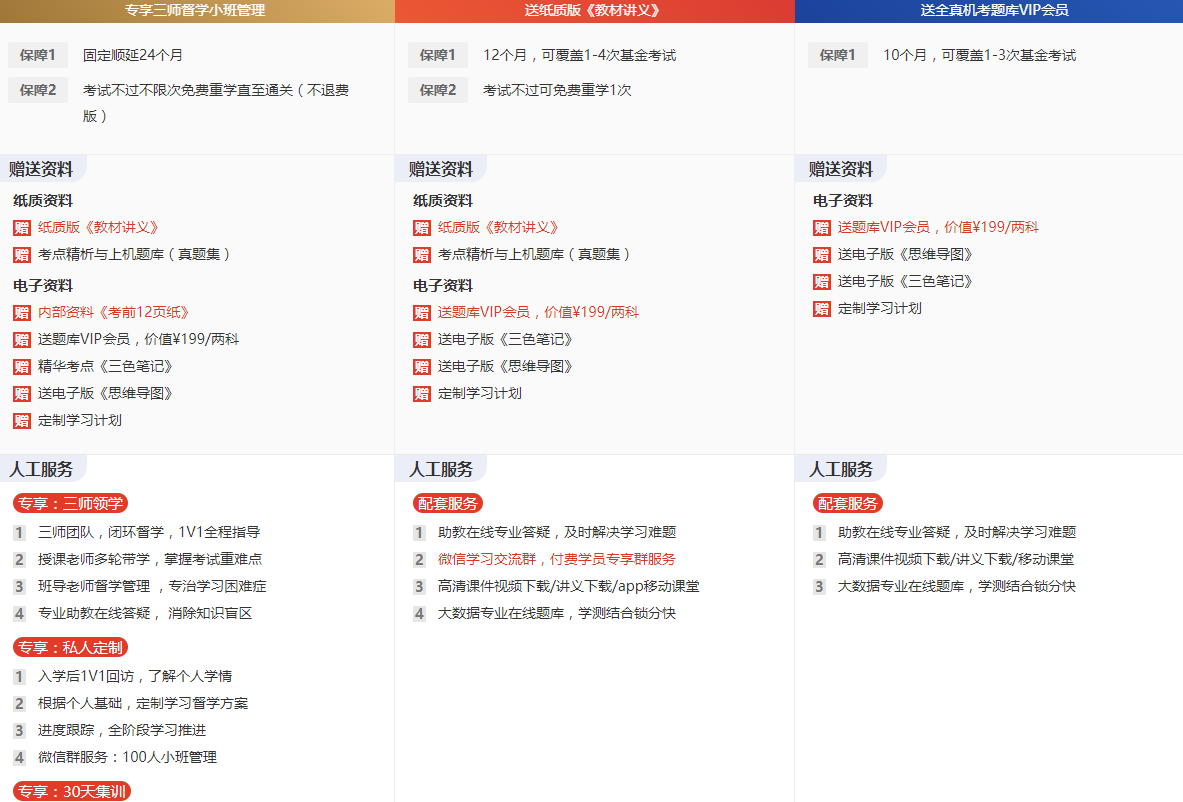Image resolution: width=1183 pixels, height=802 pixels.
Task: Click 人工服务 heading in 三师督学 column
Action: click(41, 469)
